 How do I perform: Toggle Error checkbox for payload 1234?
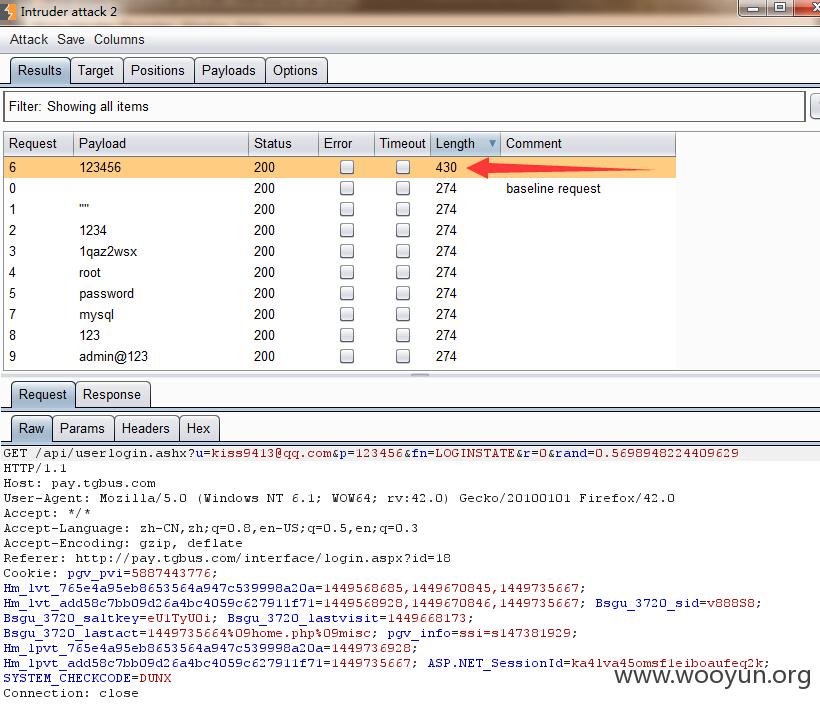click(x=347, y=230)
